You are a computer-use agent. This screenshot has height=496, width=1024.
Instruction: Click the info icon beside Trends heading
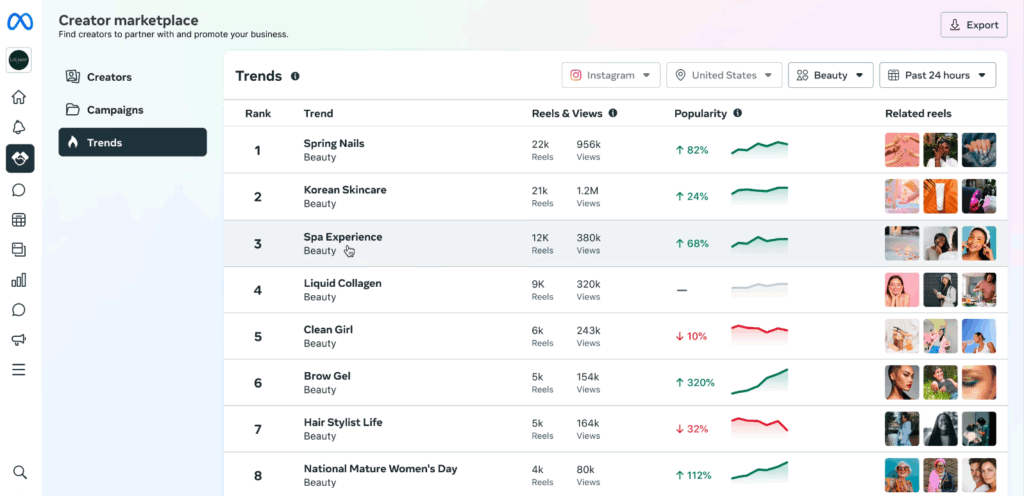[x=295, y=76]
